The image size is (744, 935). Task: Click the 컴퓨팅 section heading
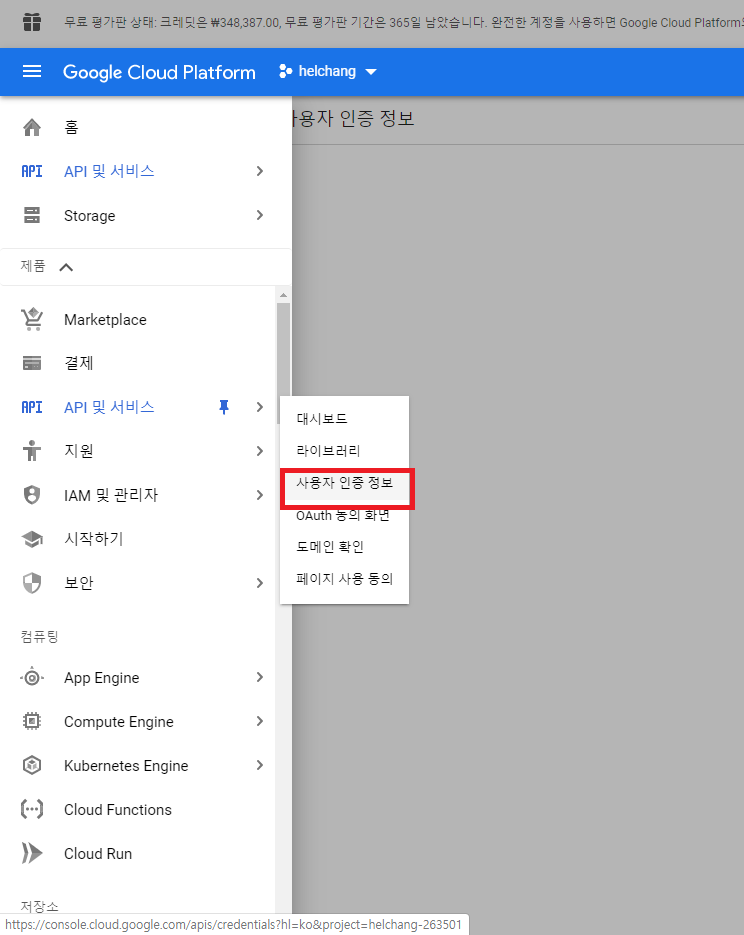[x=39, y=636]
